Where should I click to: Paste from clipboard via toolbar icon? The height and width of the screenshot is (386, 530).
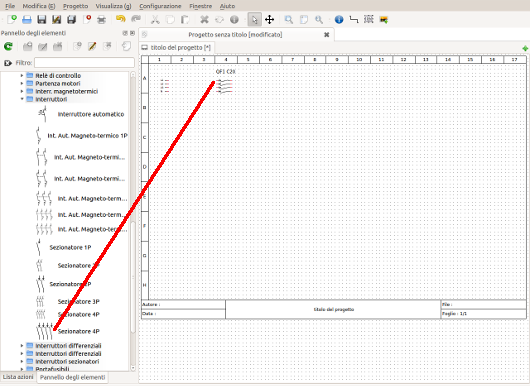[185, 20]
